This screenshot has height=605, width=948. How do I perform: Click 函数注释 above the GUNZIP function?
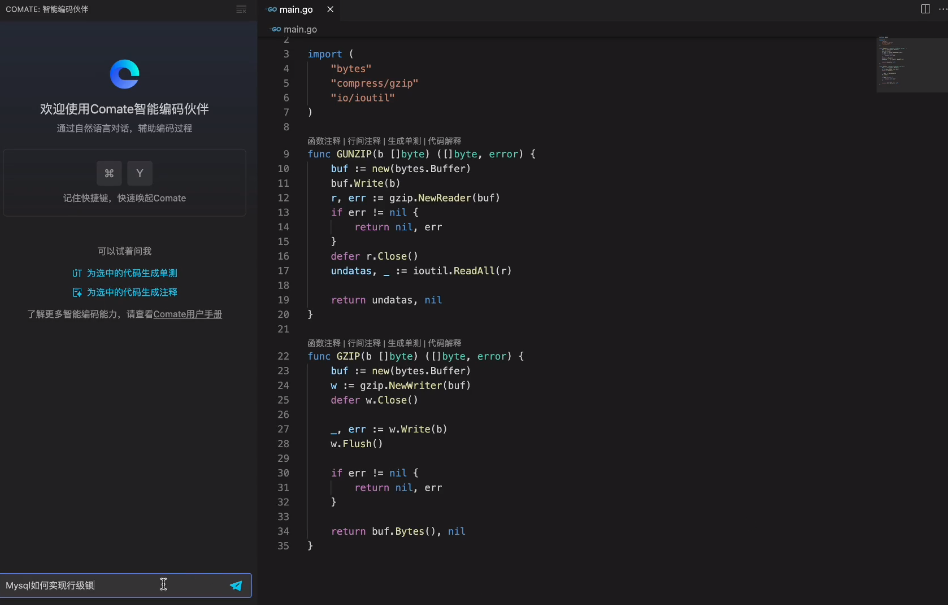(324, 141)
